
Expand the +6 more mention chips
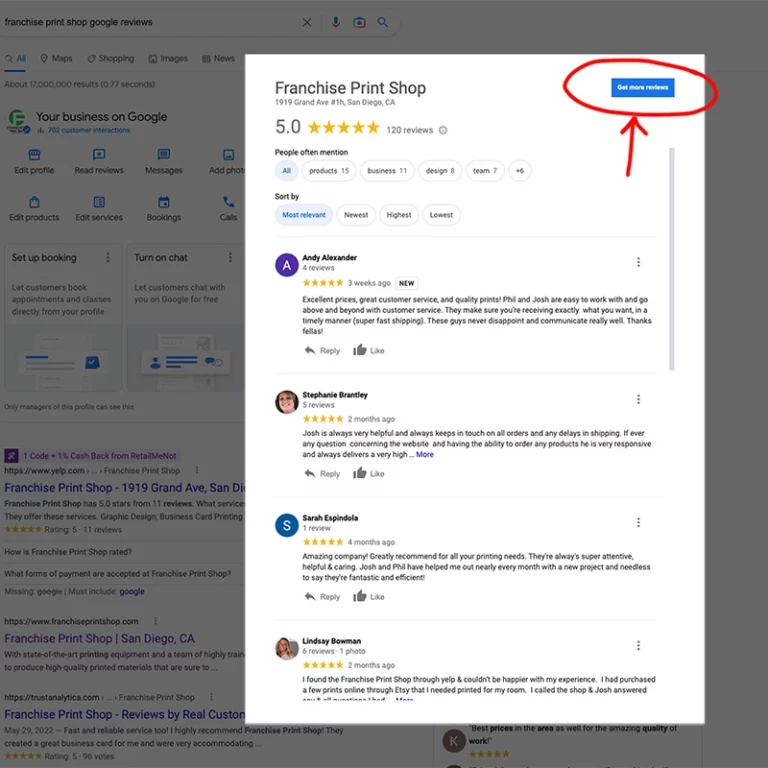pos(520,171)
